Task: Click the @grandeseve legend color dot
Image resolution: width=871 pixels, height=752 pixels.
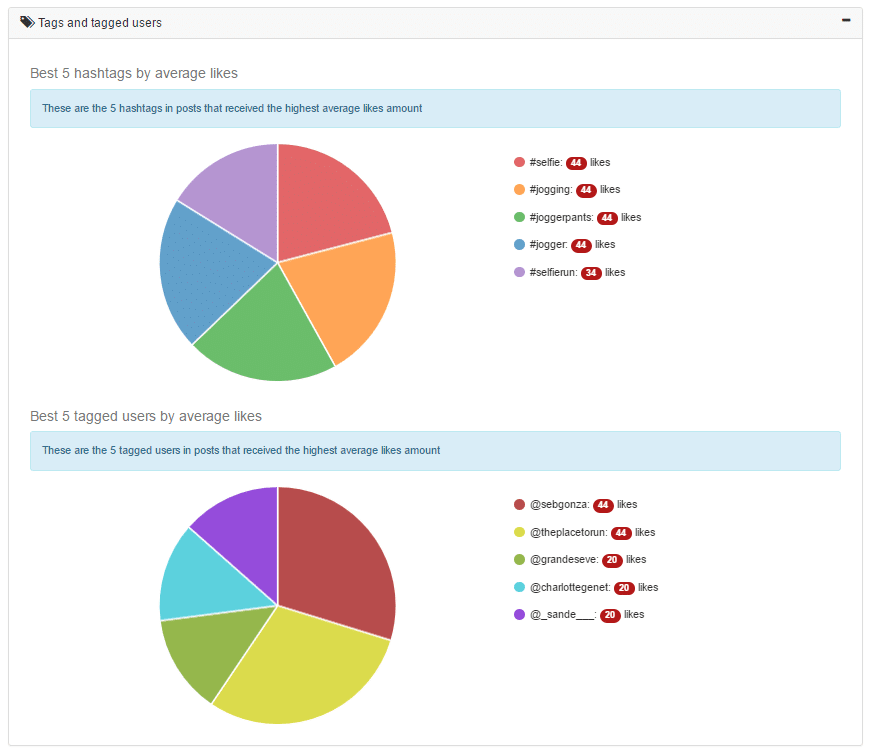Action: (519, 559)
